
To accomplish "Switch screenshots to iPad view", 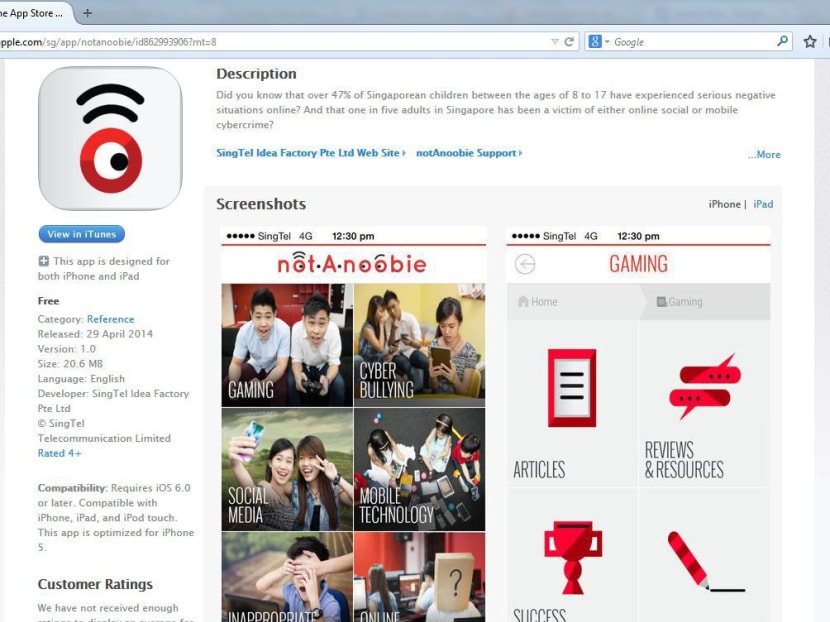I will (763, 204).
